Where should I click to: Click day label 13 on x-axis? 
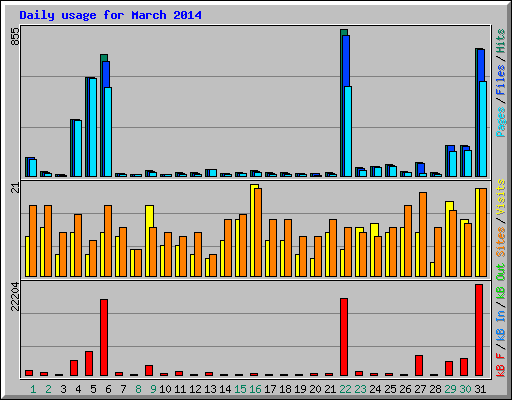(x=210, y=389)
